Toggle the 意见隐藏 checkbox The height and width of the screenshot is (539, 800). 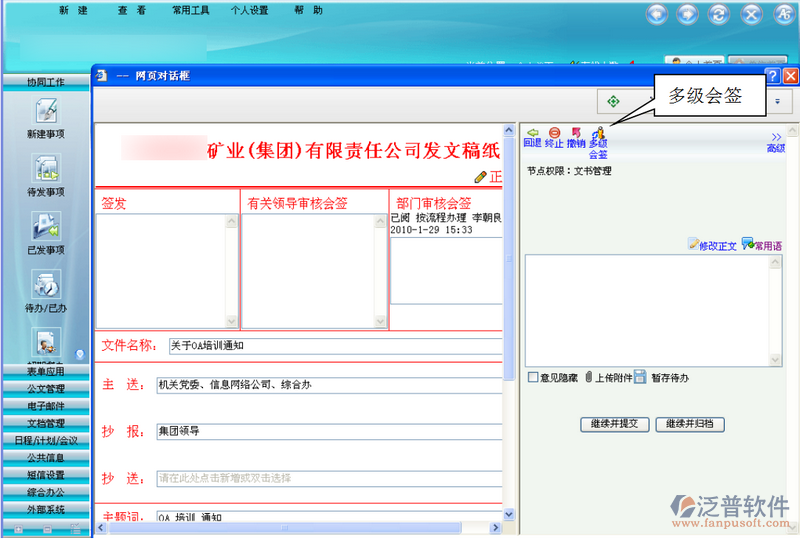(x=533, y=377)
